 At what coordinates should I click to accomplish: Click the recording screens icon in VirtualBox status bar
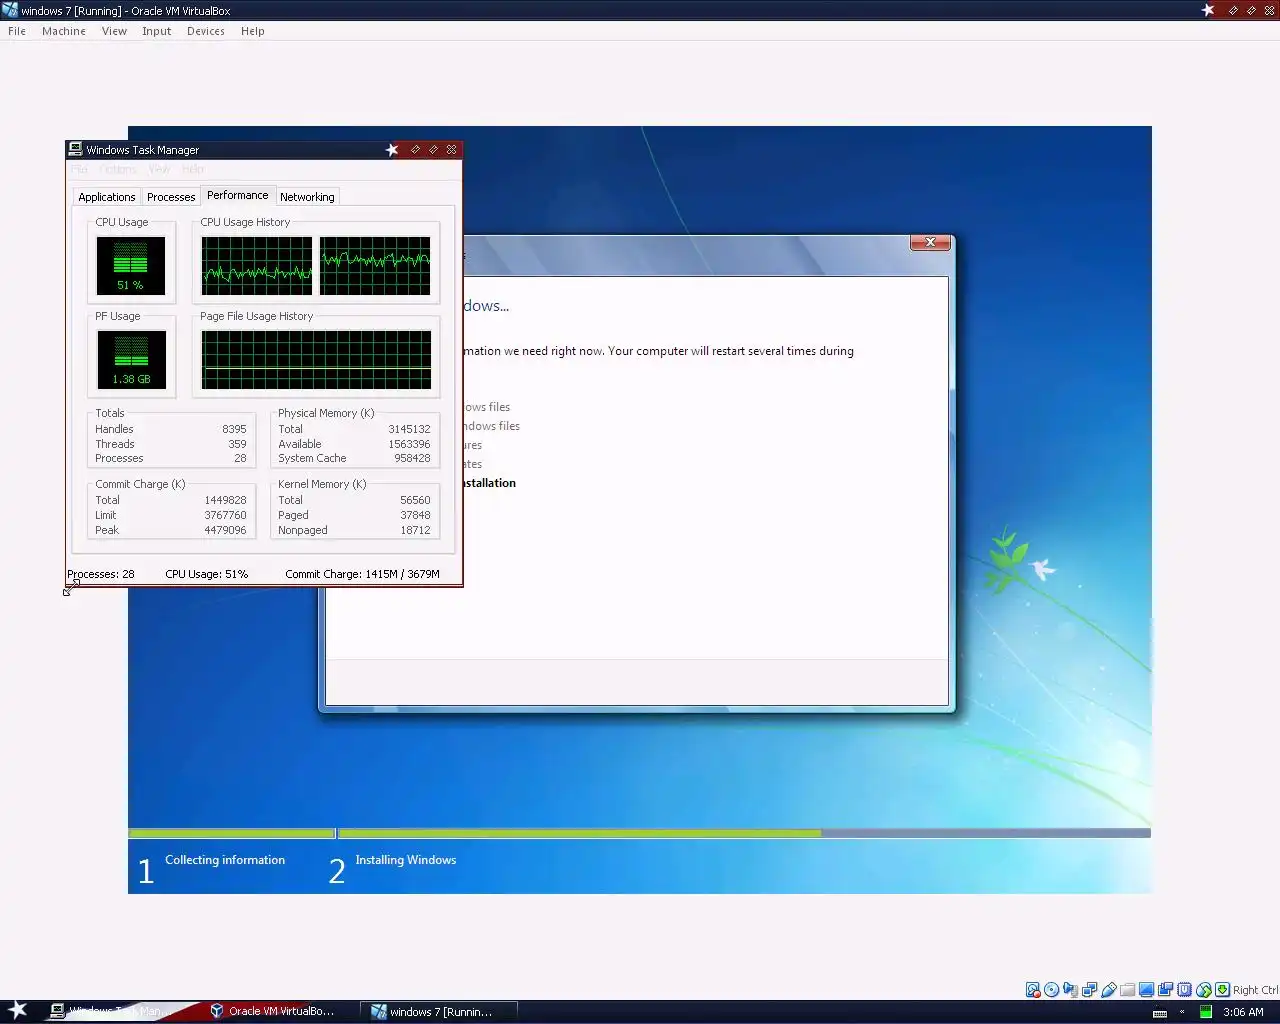point(1165,989)
